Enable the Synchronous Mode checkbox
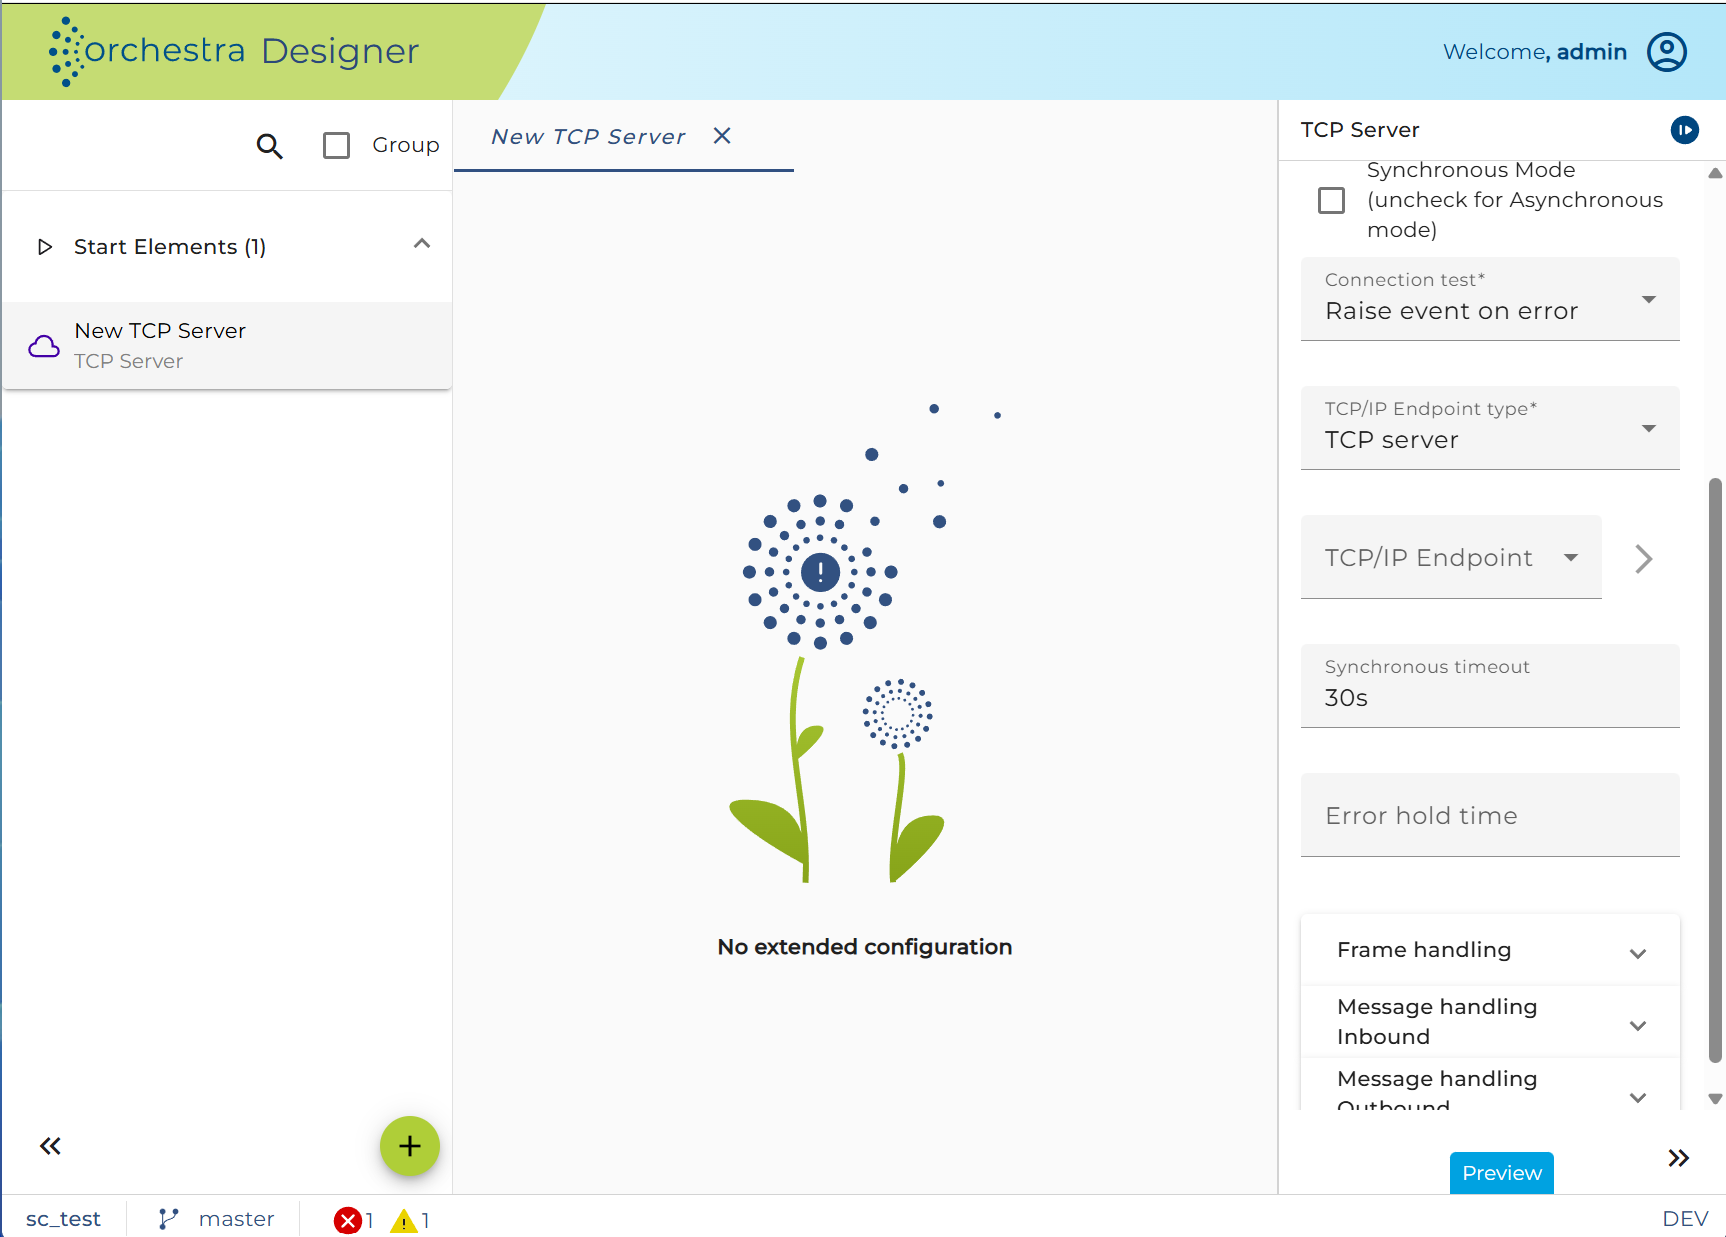Viewport: 1726px width, 1237px height. [1332, 200]
